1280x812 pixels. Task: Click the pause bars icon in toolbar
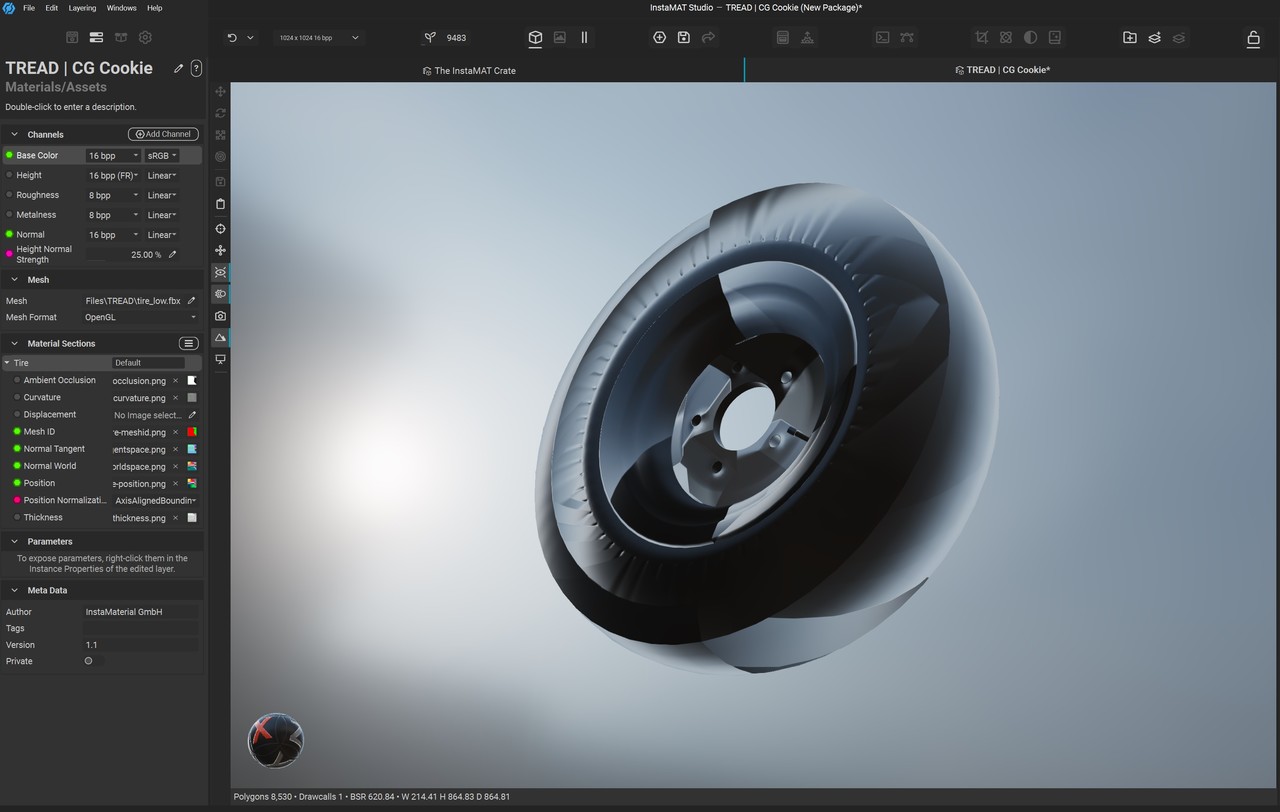click(584, 38)
